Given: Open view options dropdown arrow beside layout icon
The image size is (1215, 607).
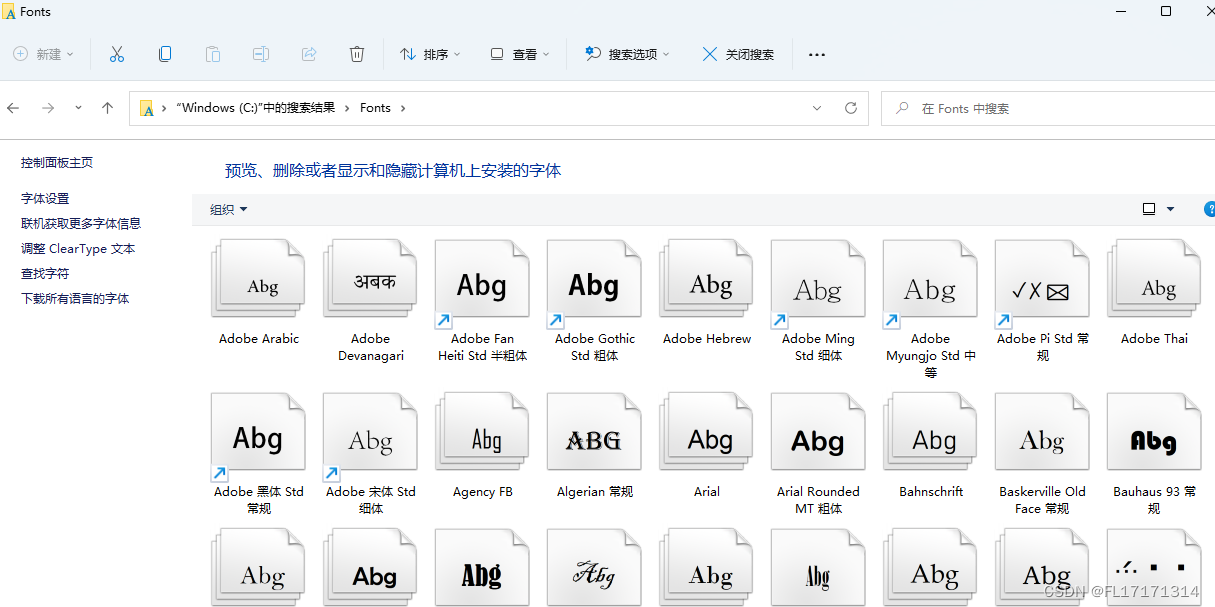Looking at the screenshot, I should pos(1170,209).
